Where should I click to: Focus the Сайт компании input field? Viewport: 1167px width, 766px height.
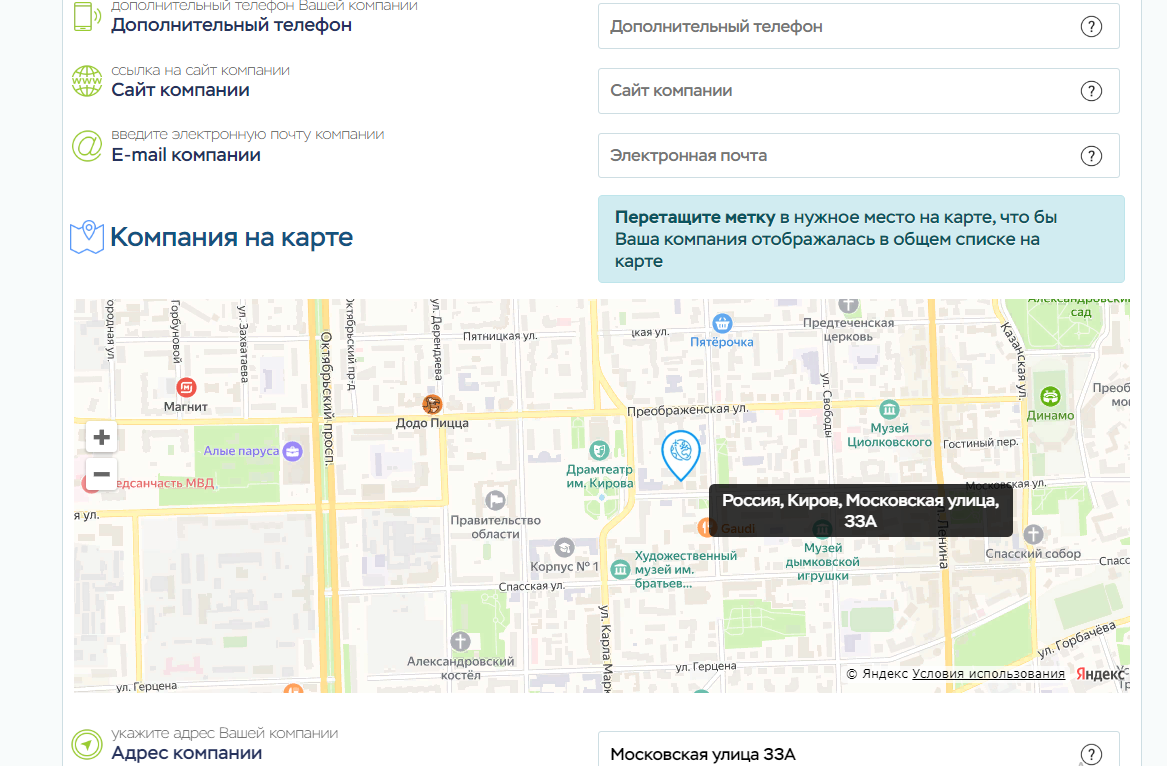(838, 91)
